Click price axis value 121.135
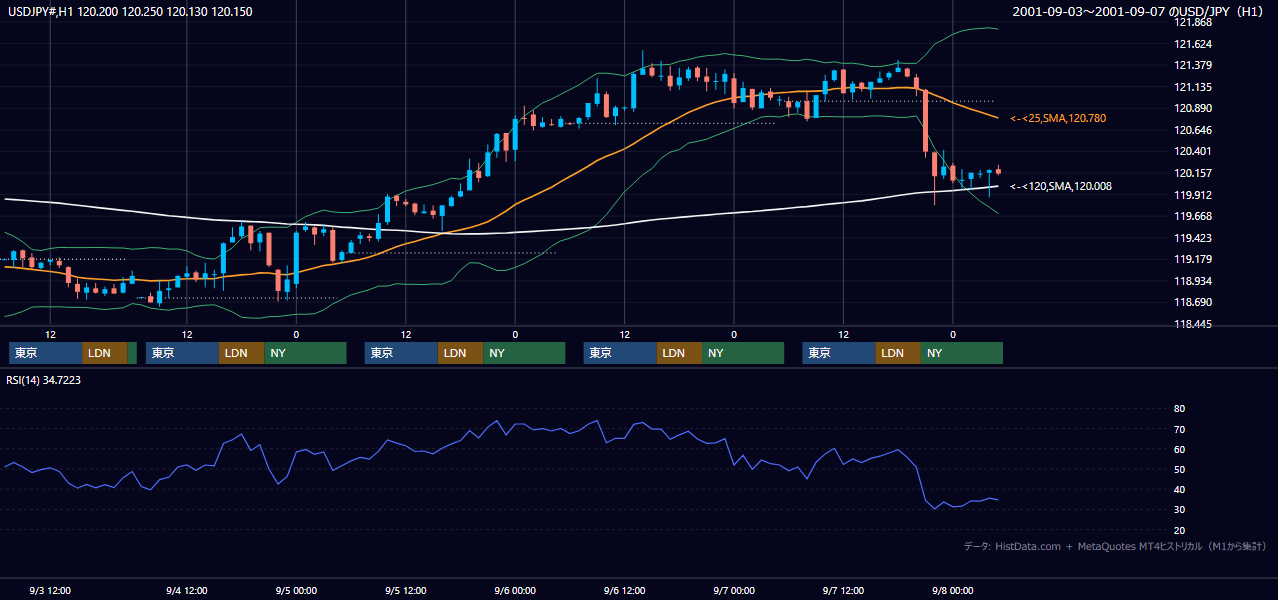The width and height of the screenshot is (1278, 600). click(x=1192, y=87)
